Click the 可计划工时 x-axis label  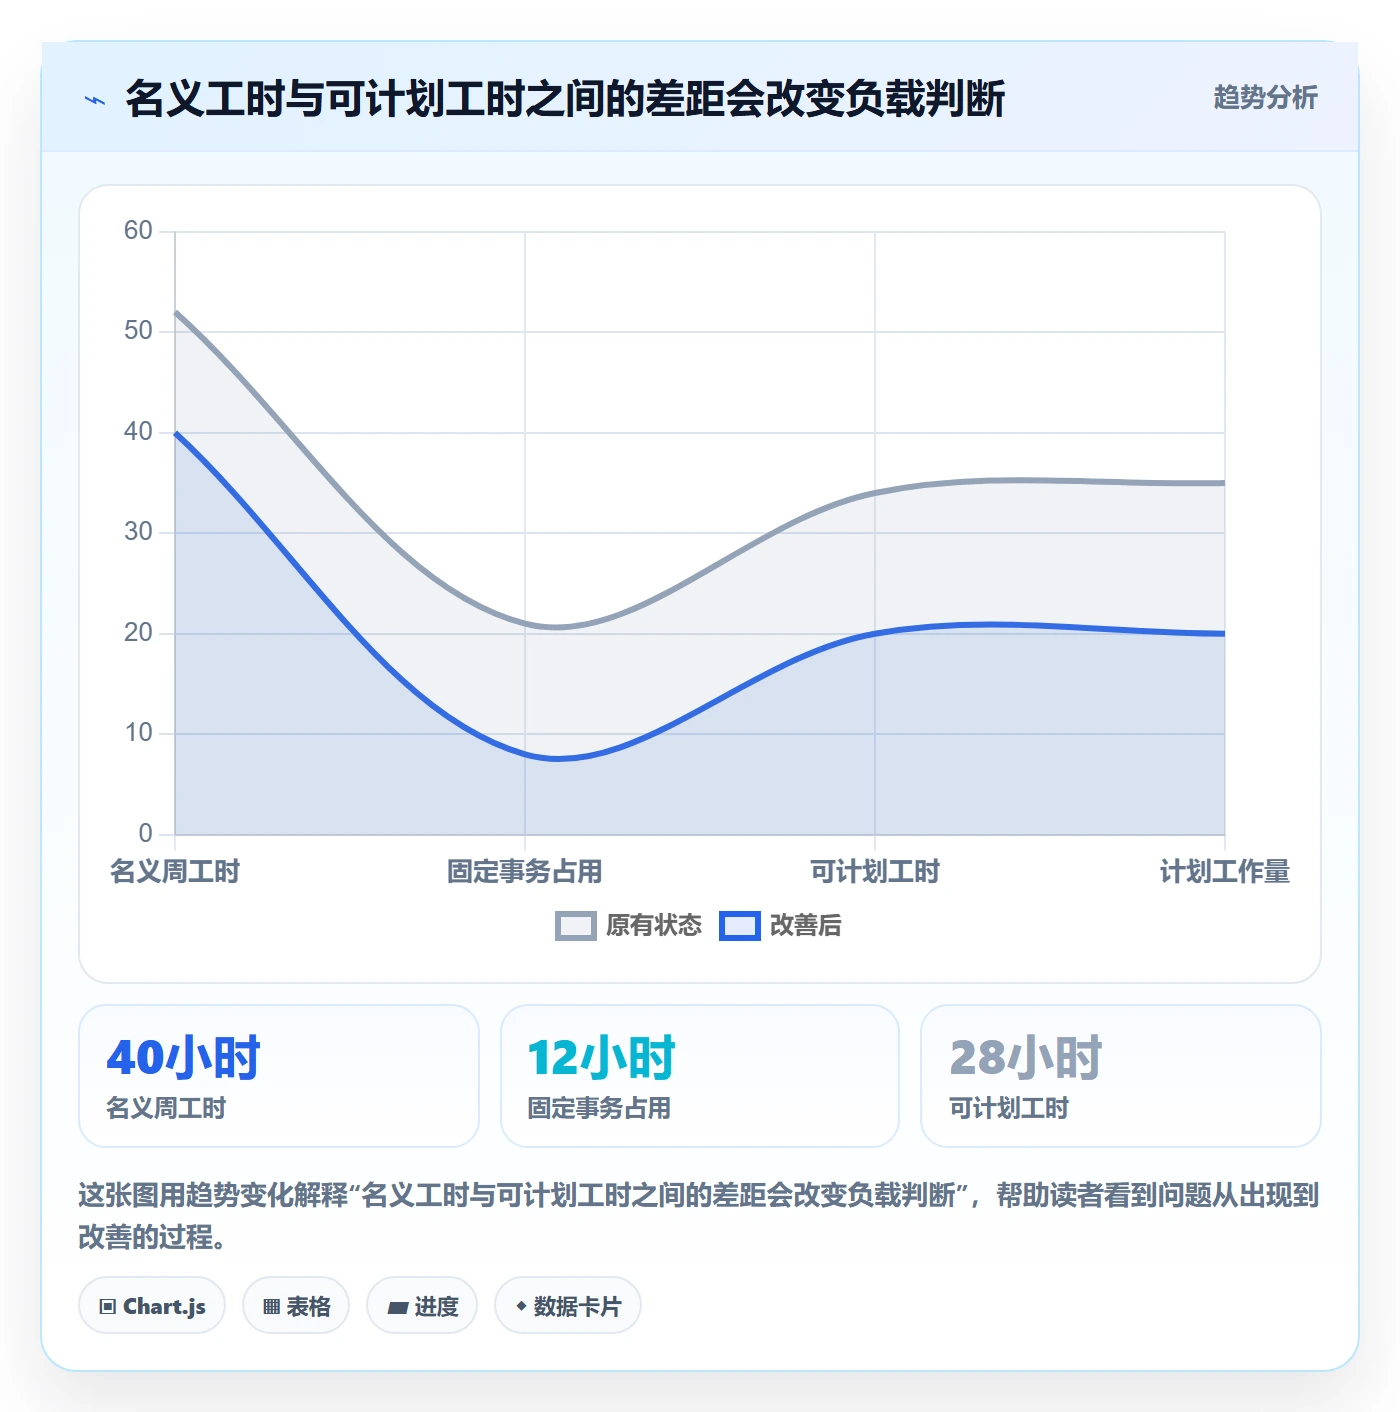[875, 872]
